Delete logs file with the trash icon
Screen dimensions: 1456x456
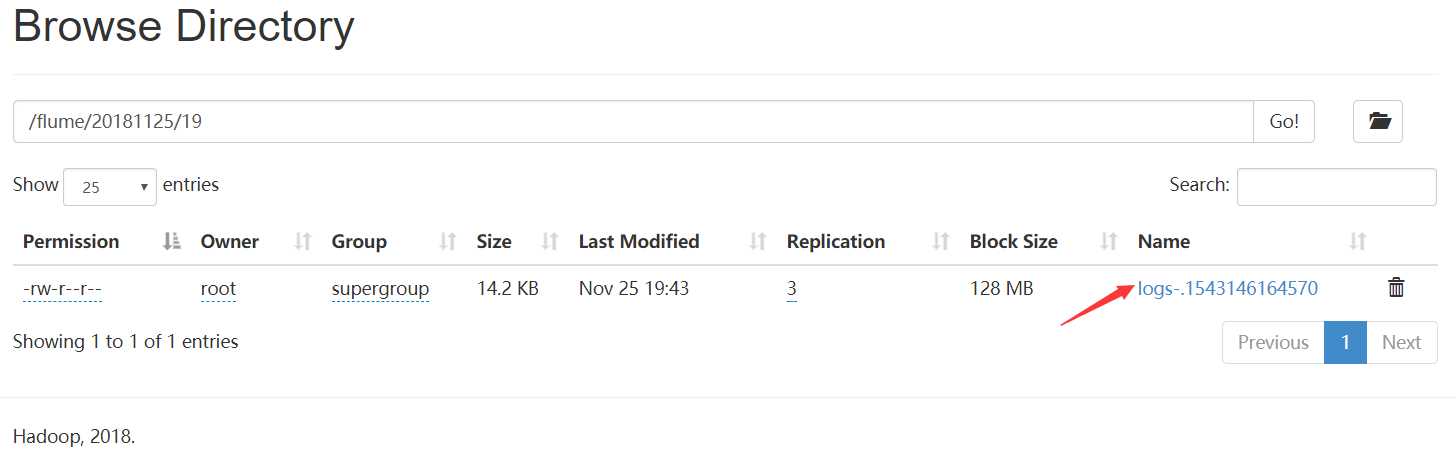pos(1397,288)
